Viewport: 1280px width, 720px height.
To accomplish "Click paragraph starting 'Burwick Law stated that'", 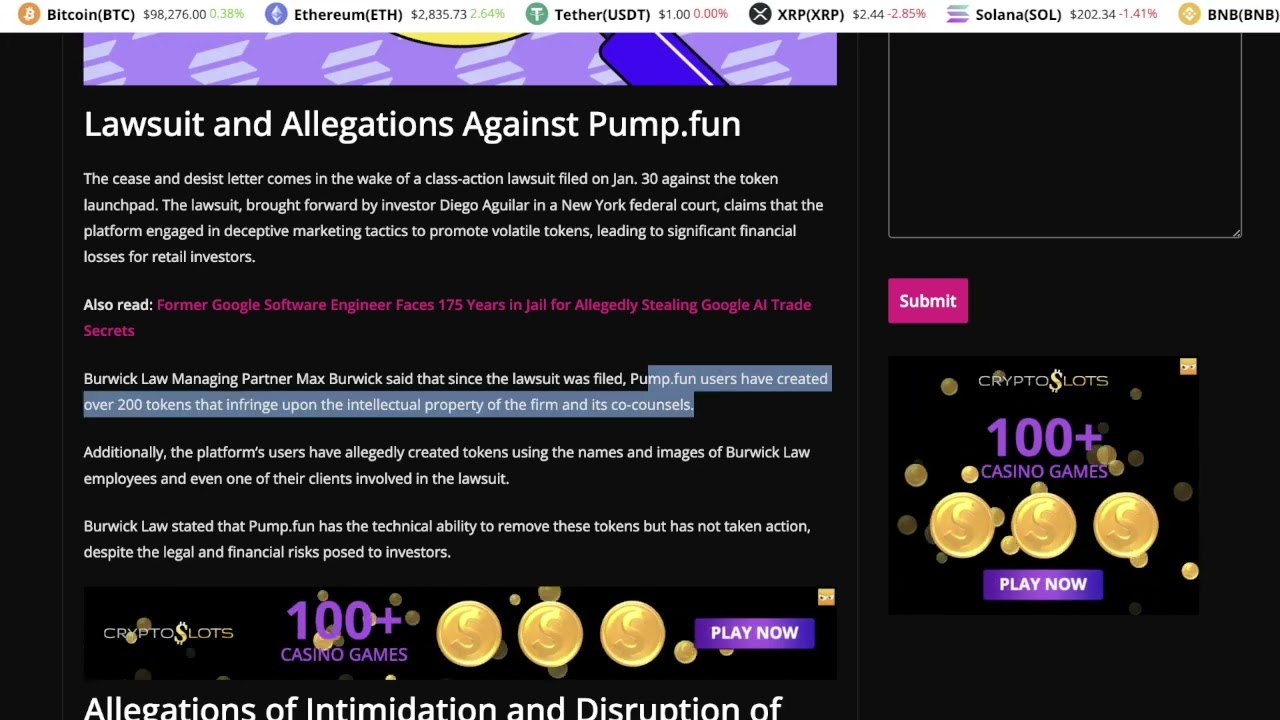I will click(447, 539).
